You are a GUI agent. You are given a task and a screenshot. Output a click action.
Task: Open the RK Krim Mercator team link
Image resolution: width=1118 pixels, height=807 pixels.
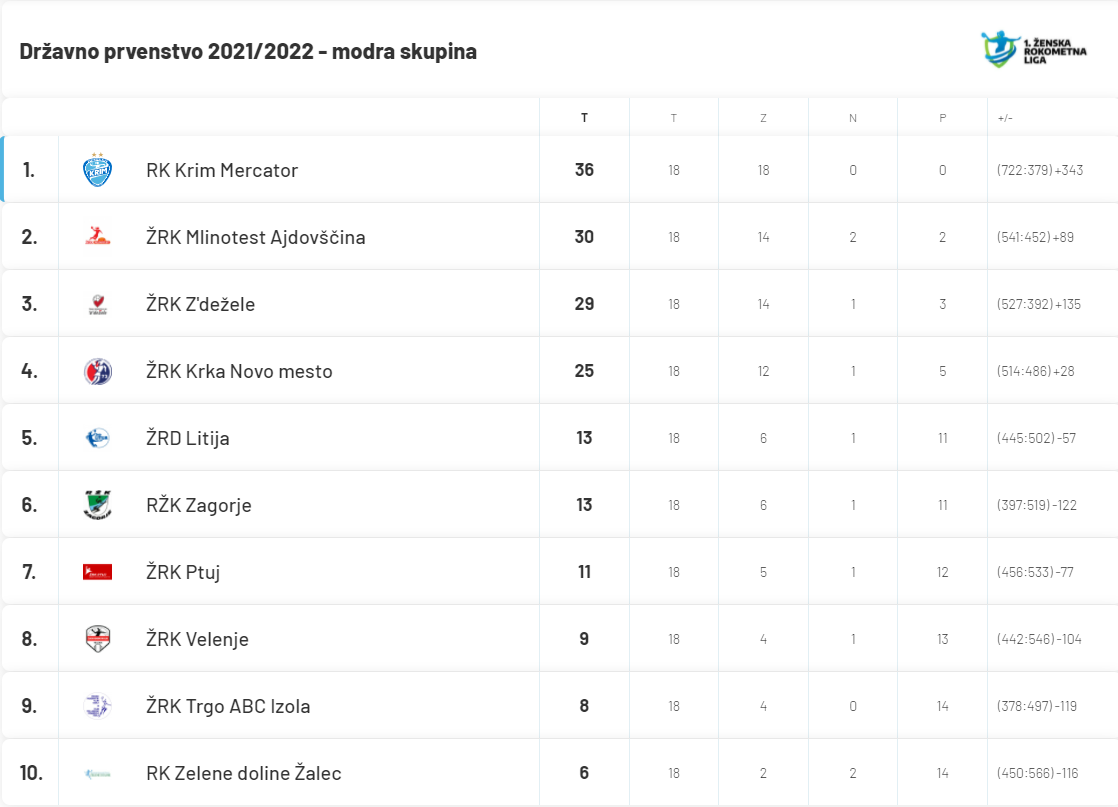coord(222,170)
